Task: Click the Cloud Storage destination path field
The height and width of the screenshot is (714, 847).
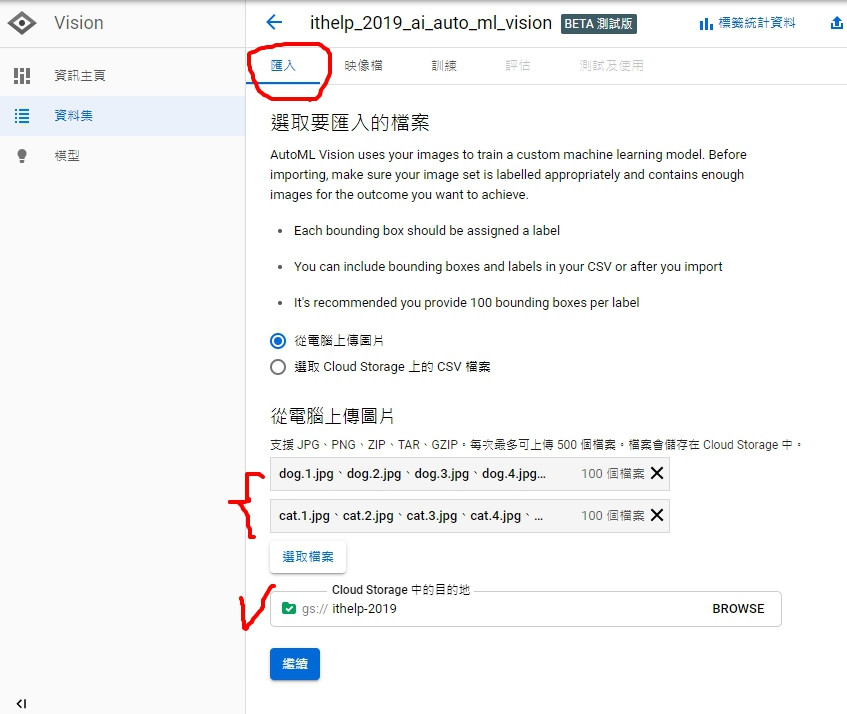Action: 526,609
